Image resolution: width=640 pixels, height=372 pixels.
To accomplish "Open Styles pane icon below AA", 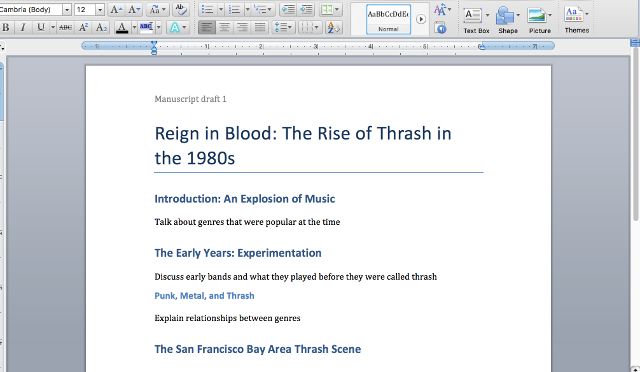I will pyautogui.click(x=440, y=28).
